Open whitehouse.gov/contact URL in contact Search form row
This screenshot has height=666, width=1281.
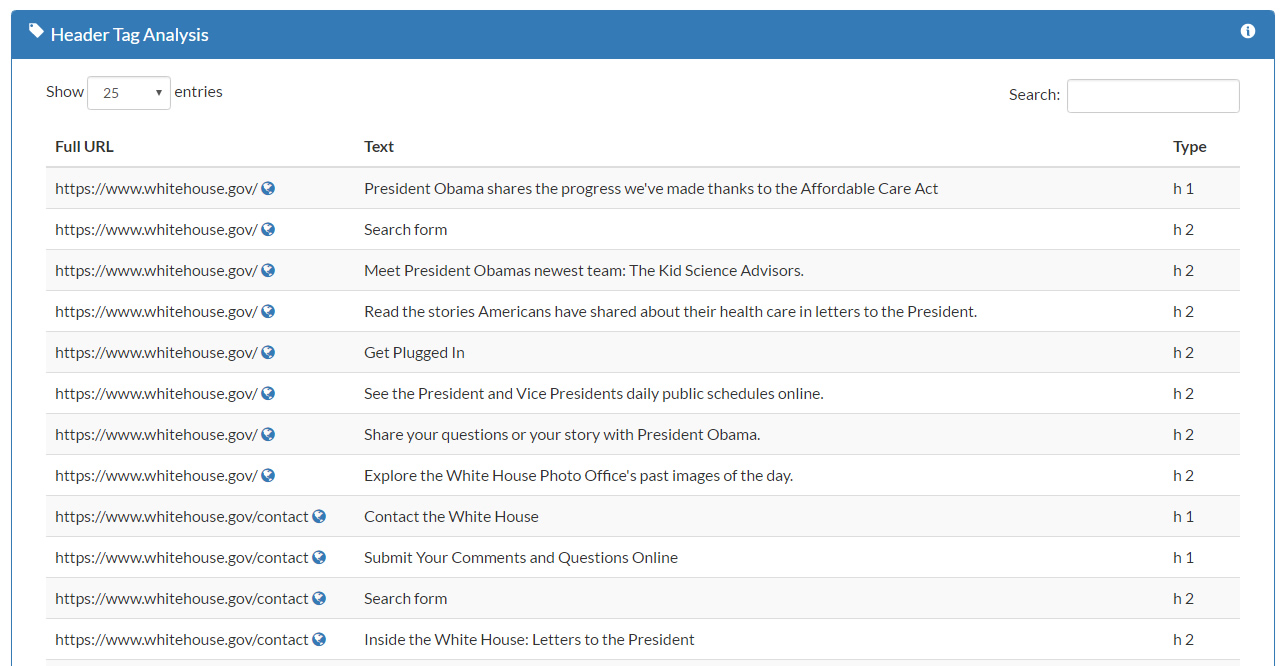(181, 598)
